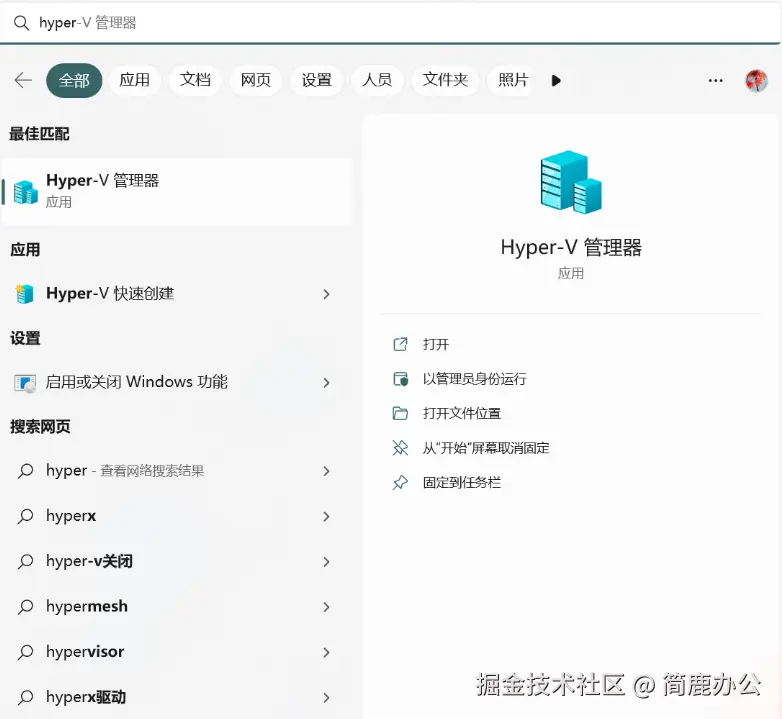Choose 打开文件位置 action
The image size is (782, 719).
click(462, 413)
